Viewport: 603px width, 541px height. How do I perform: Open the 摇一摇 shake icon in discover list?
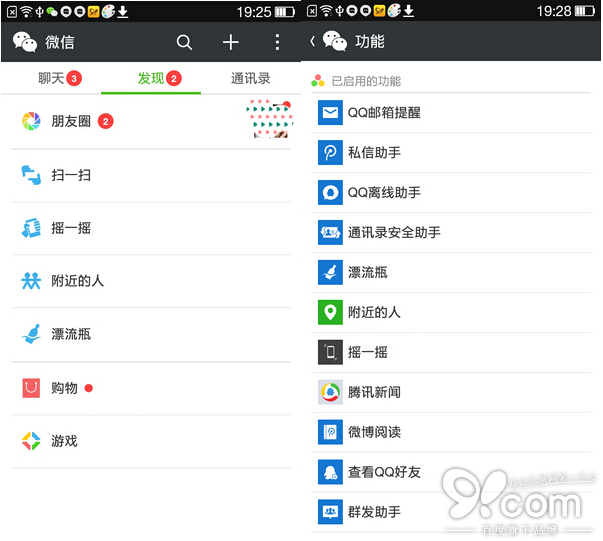coord(31,228)
